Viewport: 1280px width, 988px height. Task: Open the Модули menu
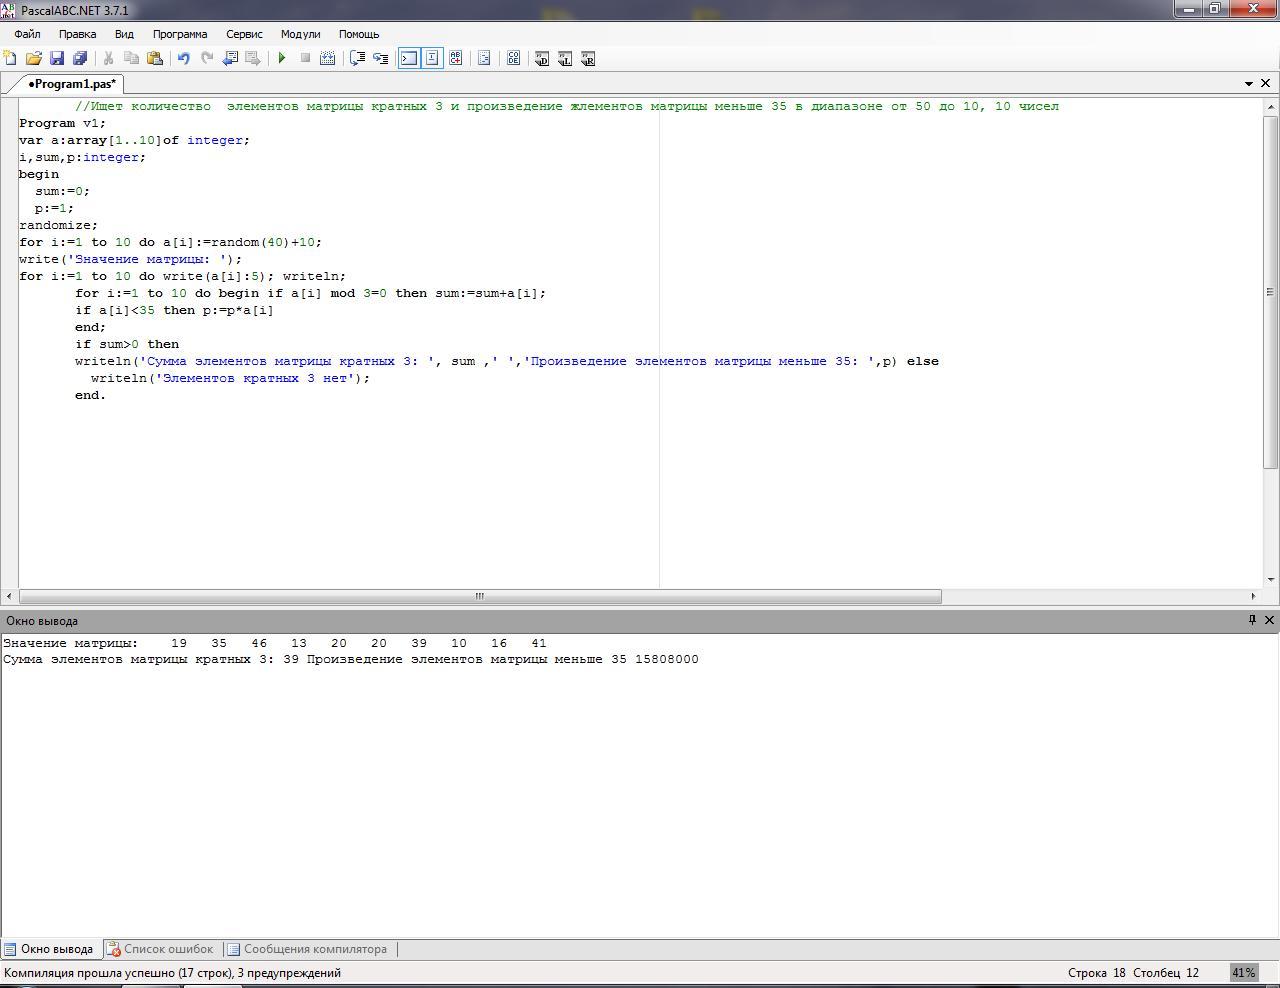[x=300, y=34]
